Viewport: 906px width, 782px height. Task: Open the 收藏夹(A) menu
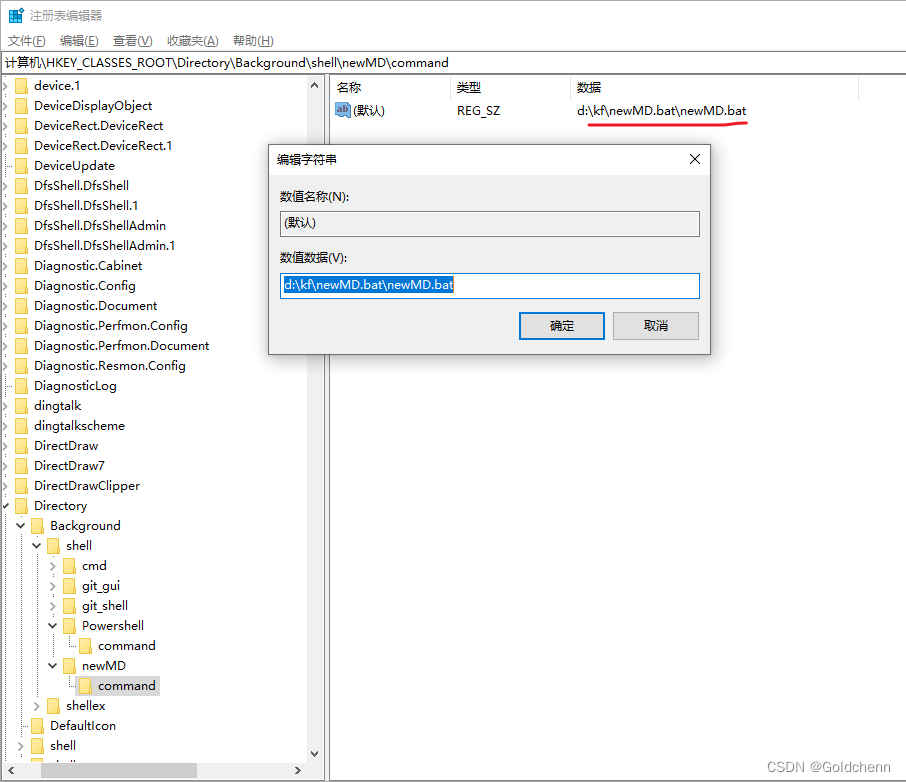(192, 40)
